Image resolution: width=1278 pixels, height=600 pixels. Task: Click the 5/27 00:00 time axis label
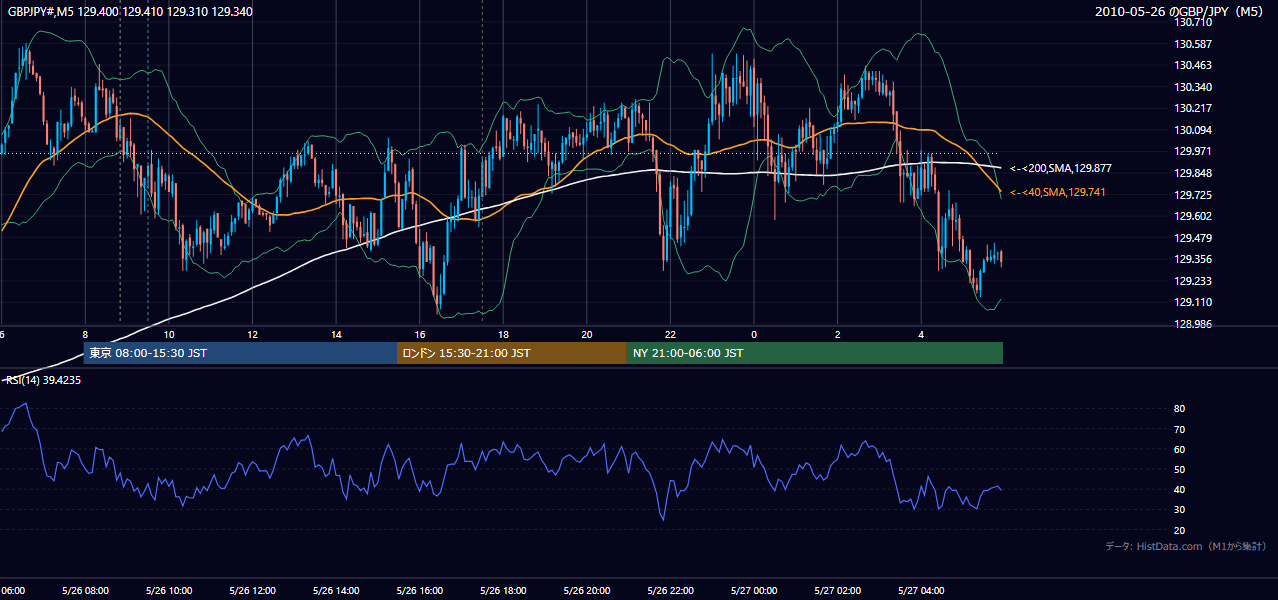(754, 591)
